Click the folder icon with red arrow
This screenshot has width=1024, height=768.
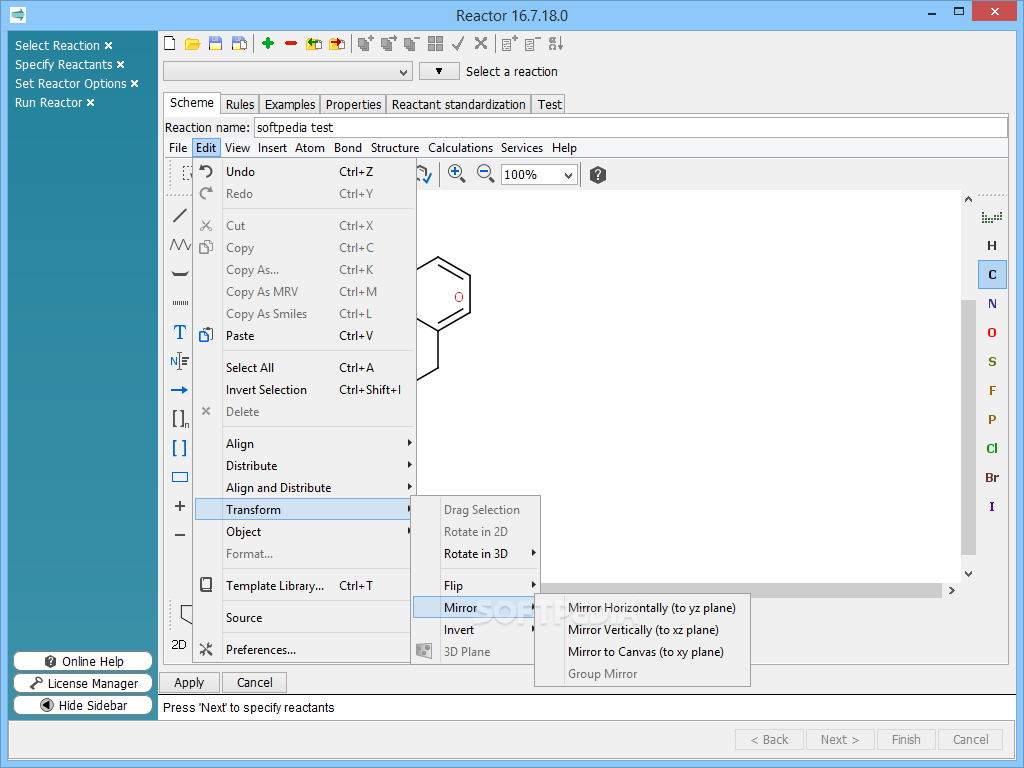337,44
